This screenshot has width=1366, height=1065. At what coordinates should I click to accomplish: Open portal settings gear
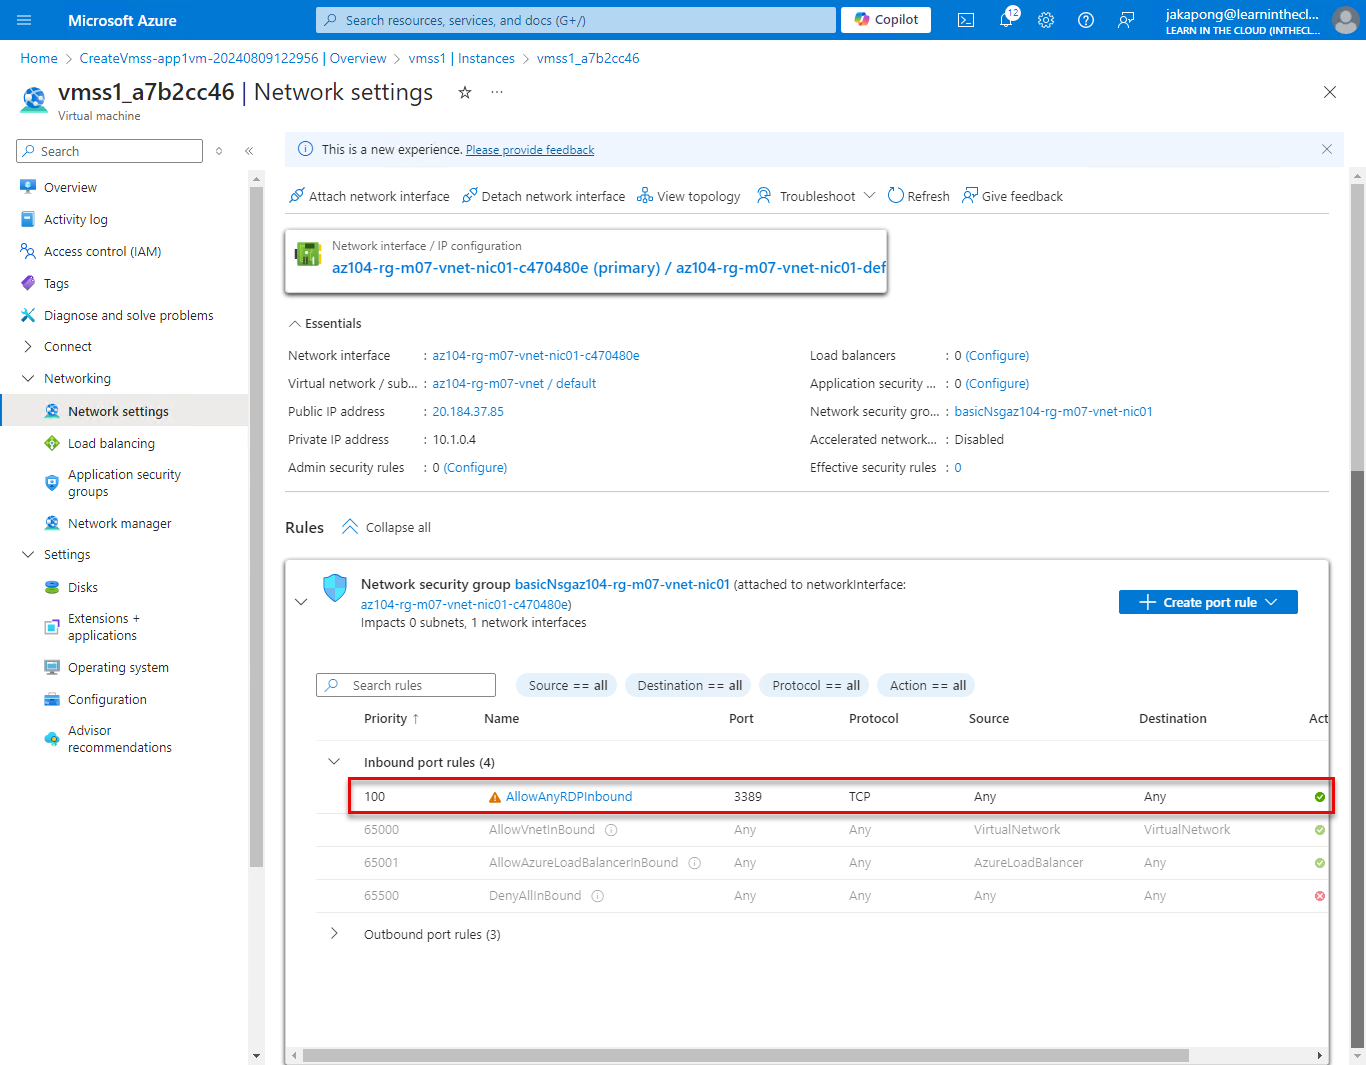[1046, 20]
